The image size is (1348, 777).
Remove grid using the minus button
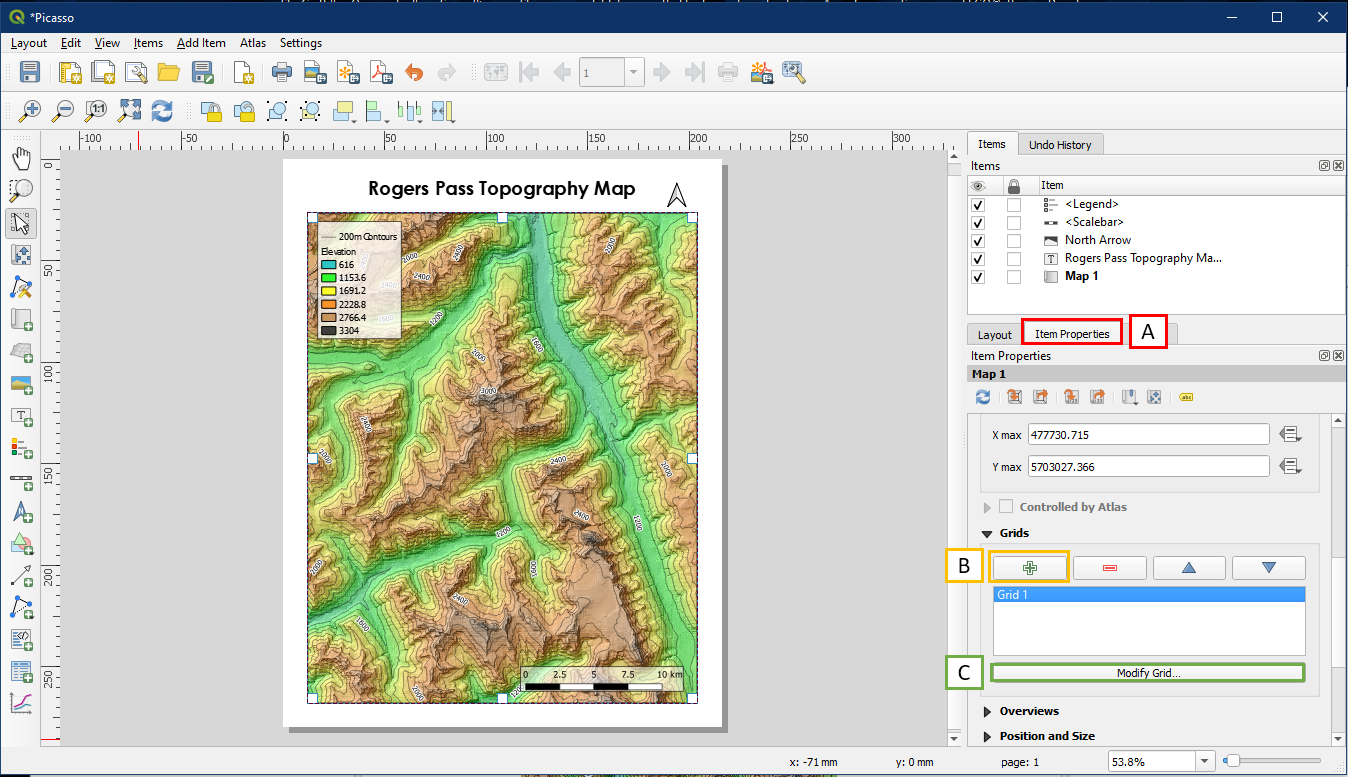pos(1109,568)
